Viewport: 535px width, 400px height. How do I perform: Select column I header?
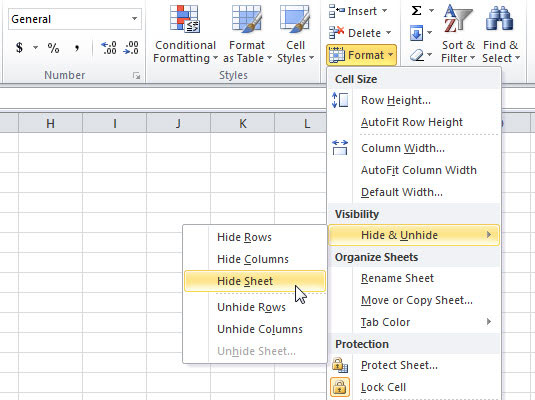coord(115,123)
